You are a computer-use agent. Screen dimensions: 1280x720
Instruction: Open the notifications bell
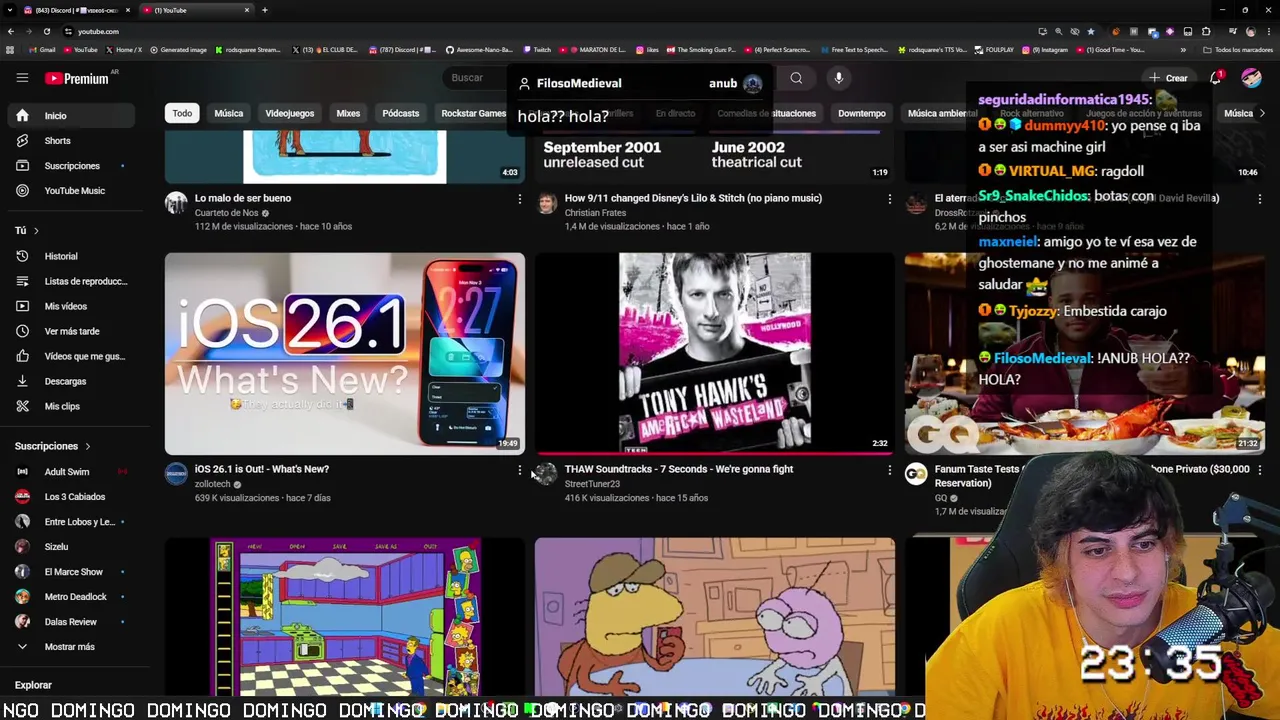1216,78
